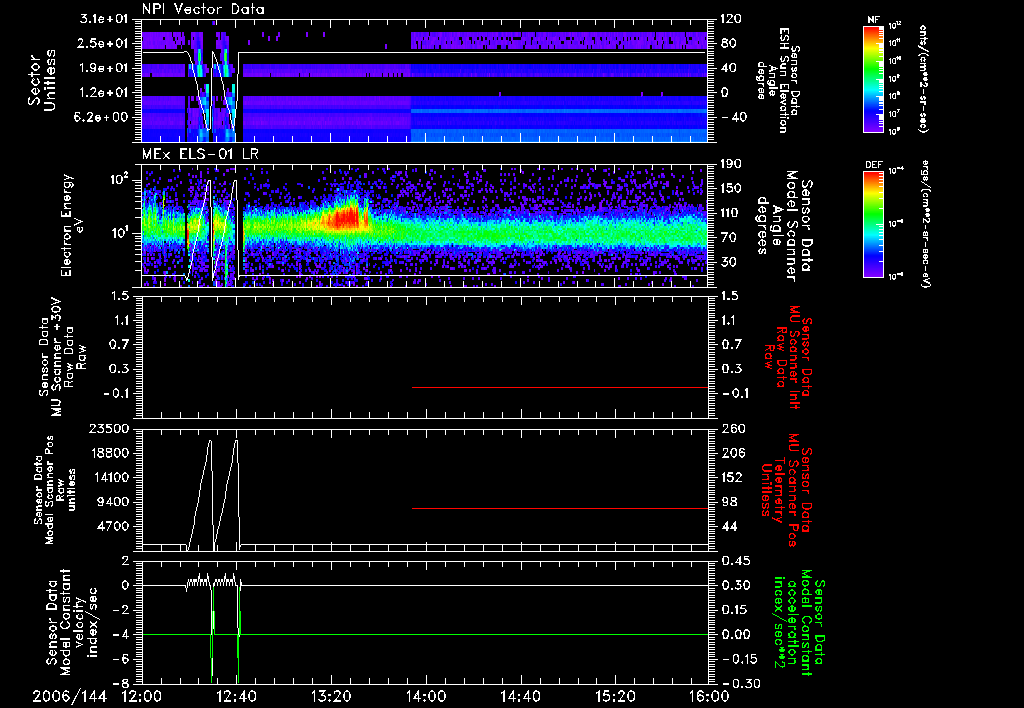Click the 'Model Scanner Angle degrees' axis title
The width and height of the screenshot is (1024, 708).
pyautogui.click(x=784, y=225)
